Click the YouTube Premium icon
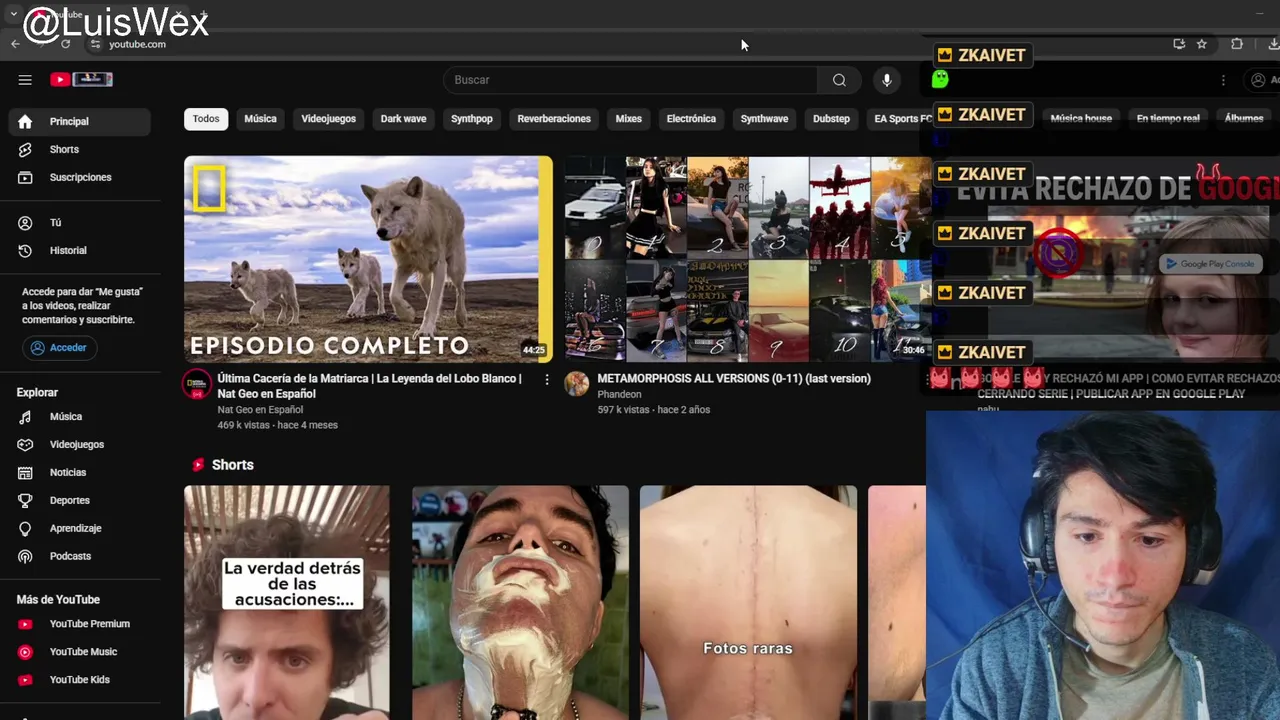Viewport: 1280px width, 720px height. click(26, 624)
